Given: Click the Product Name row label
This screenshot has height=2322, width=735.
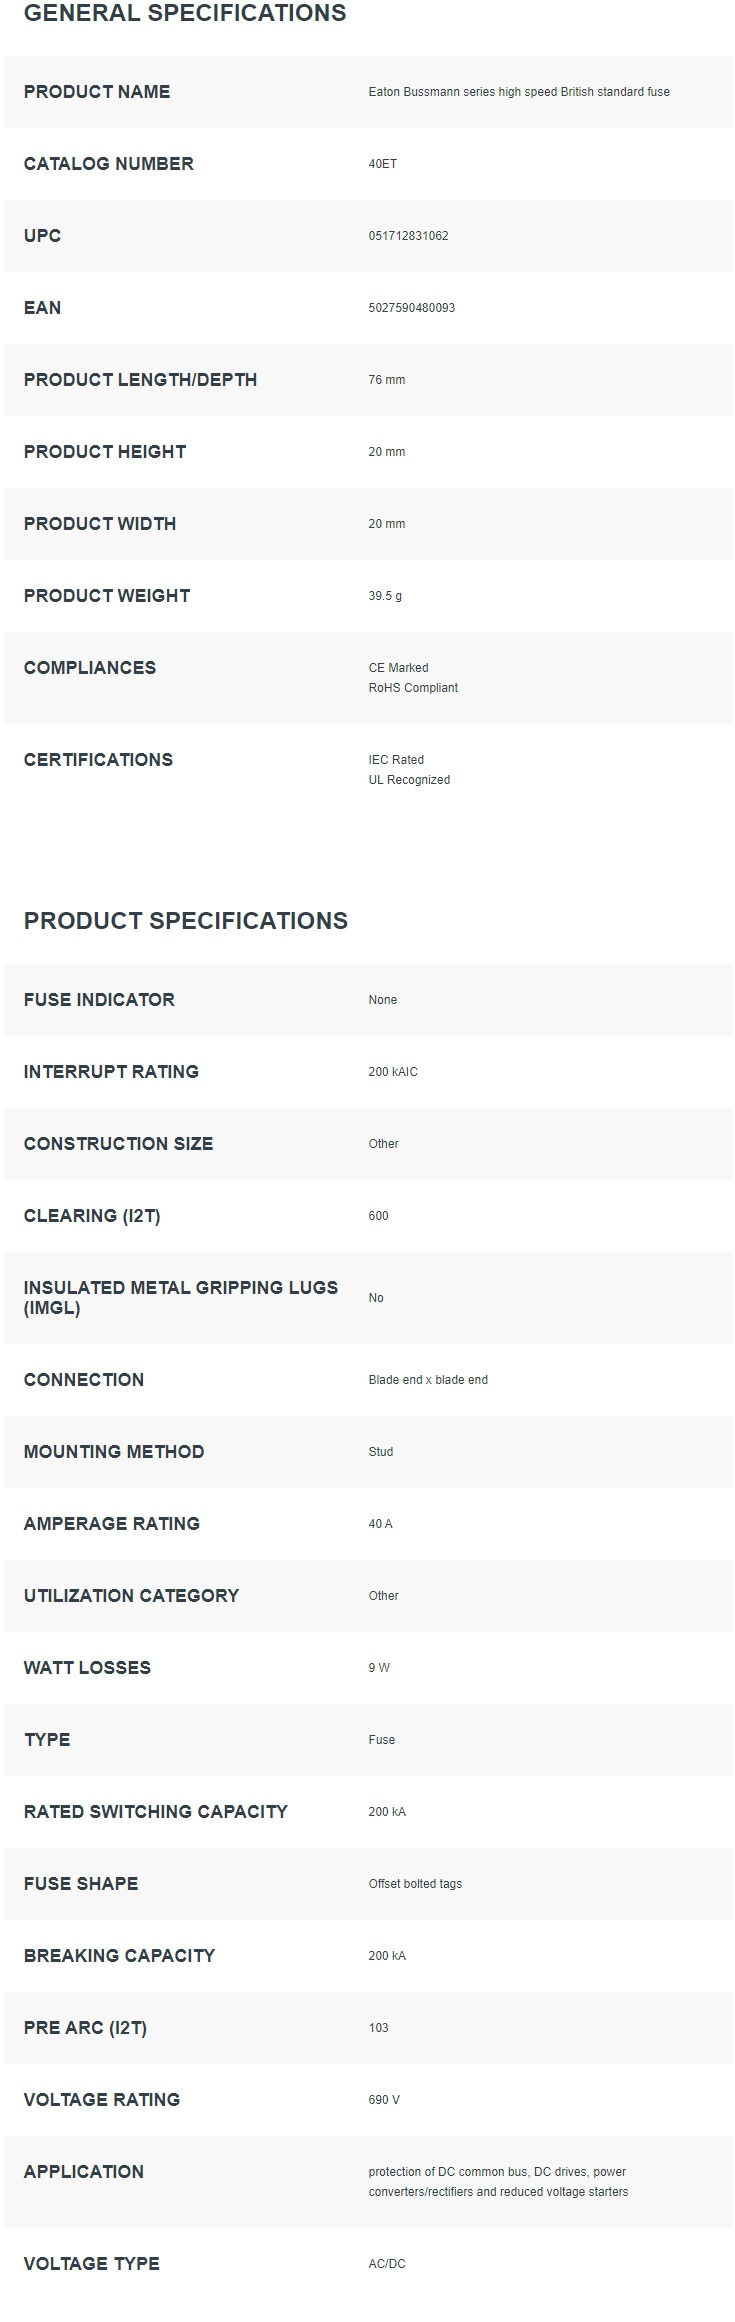Looking at the screenshot, I should tap(97, 92).
